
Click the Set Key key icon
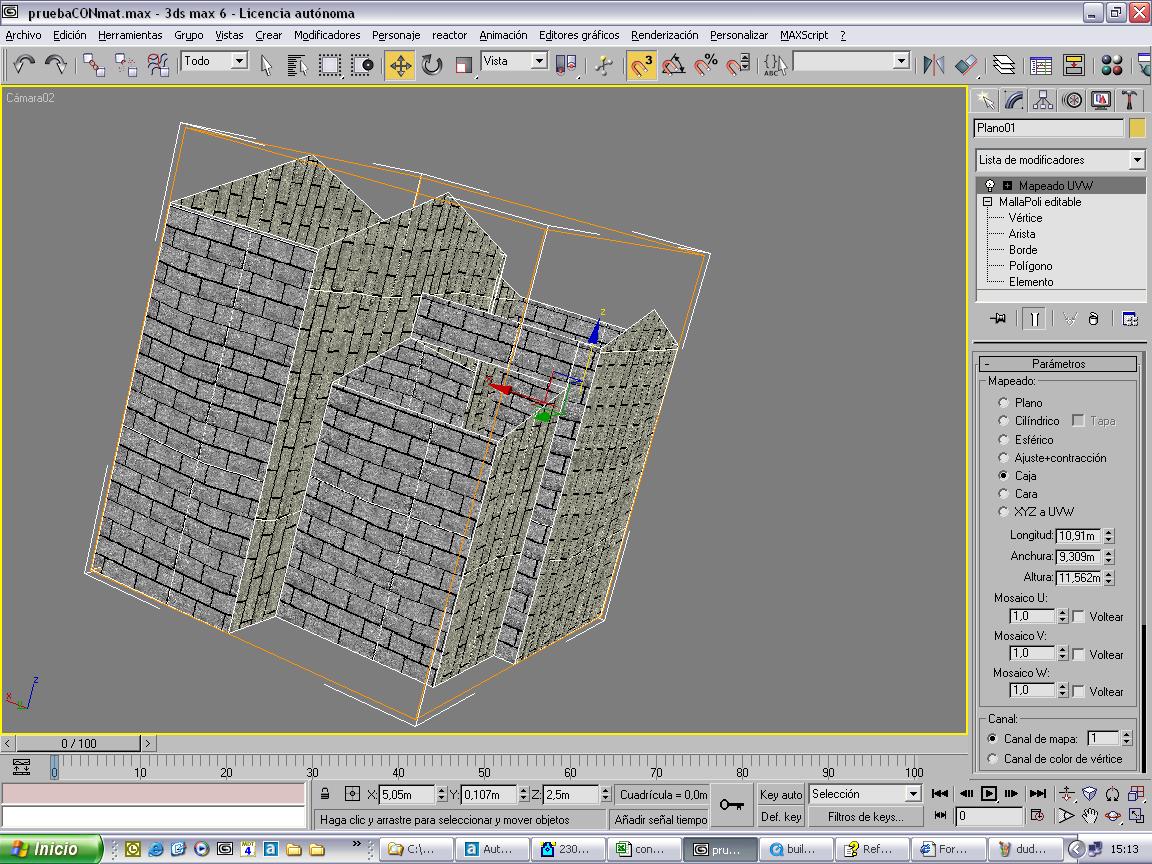[x=731, y=804]
